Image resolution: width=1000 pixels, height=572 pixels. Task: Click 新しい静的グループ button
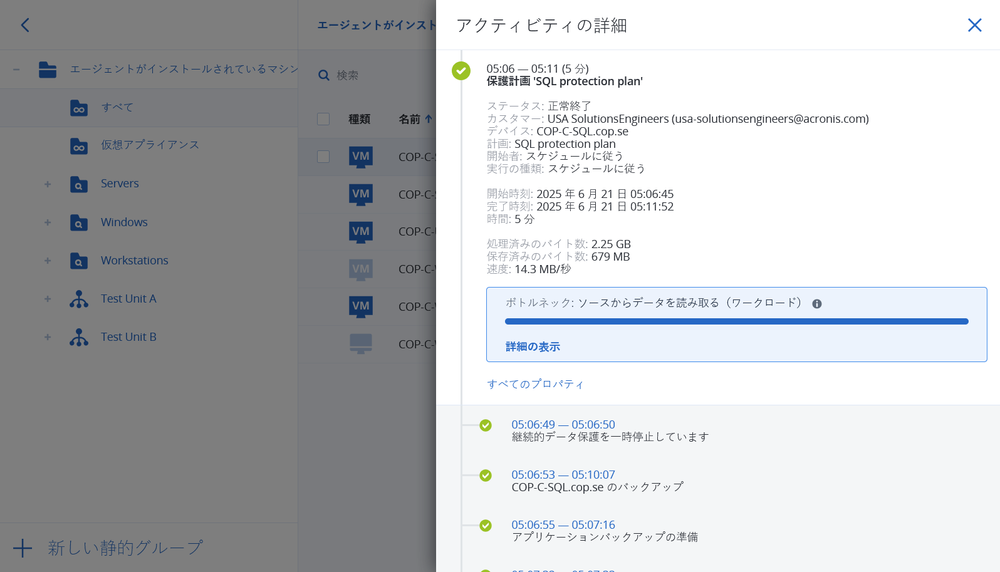pos(108,548)
